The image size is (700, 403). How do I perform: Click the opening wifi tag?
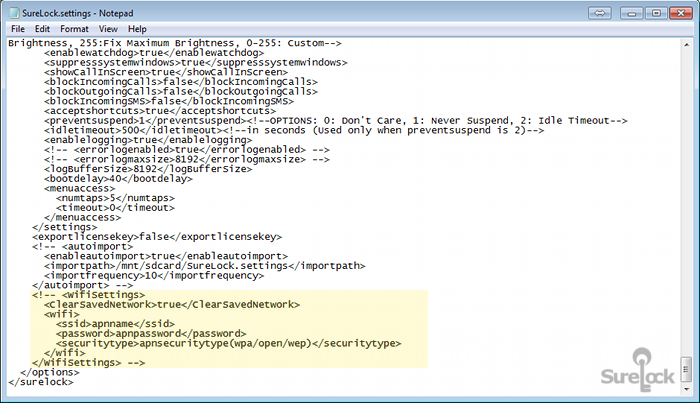(62, 314)
